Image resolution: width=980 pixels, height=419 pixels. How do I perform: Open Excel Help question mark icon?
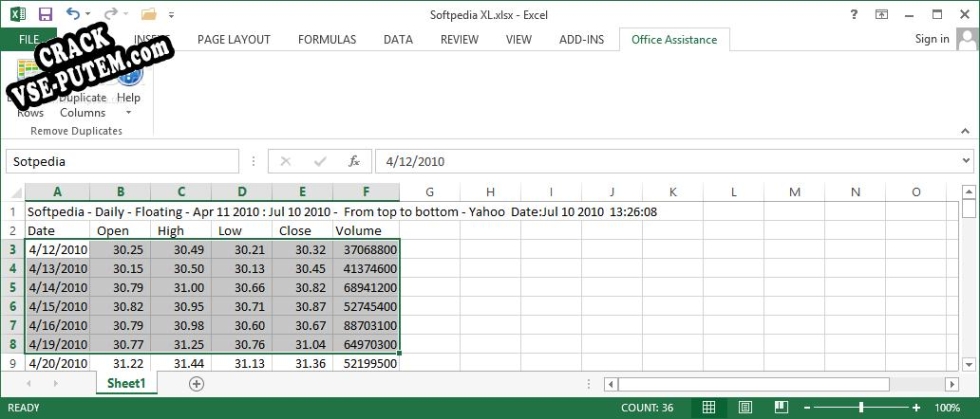point(854,14)
